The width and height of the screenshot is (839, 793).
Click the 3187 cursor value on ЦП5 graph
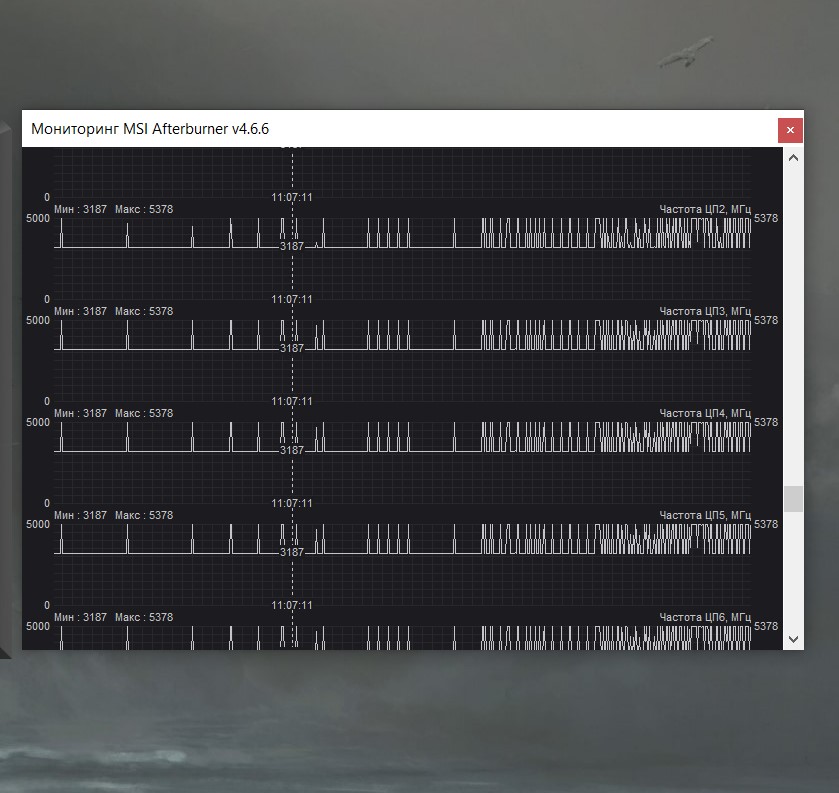click(x=292, y=552)
